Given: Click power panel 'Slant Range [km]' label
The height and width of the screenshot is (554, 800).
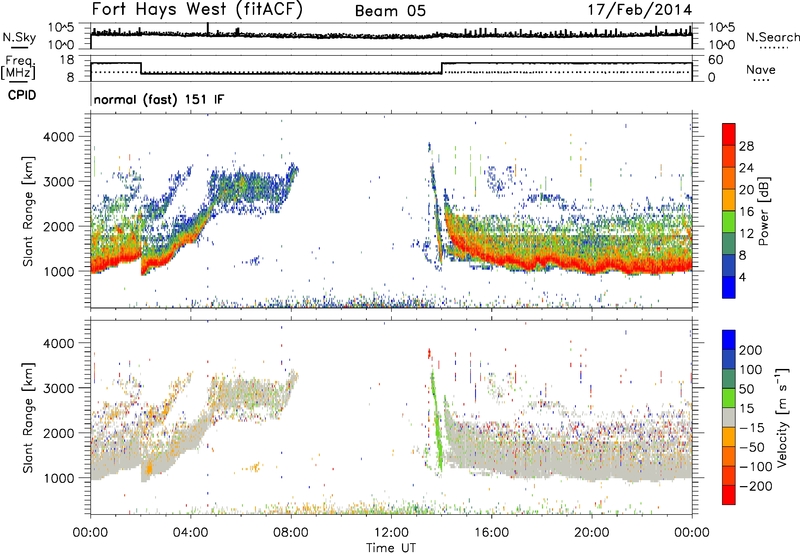Looking at the screenshot, I should (28, 211).
